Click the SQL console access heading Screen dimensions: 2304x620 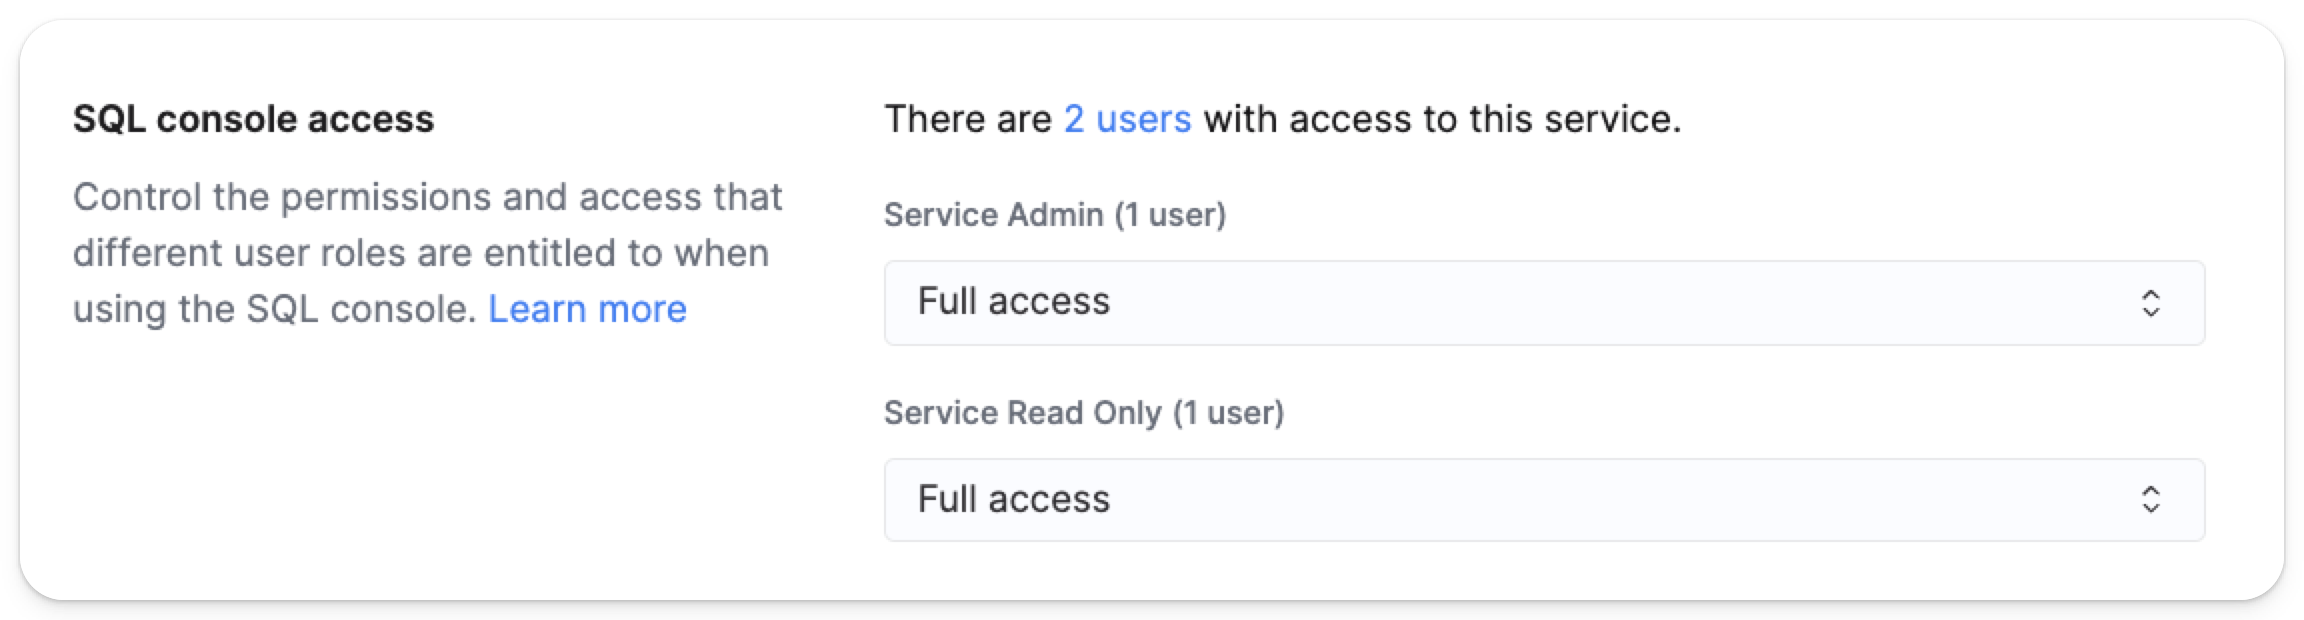[x=253, y=119]
